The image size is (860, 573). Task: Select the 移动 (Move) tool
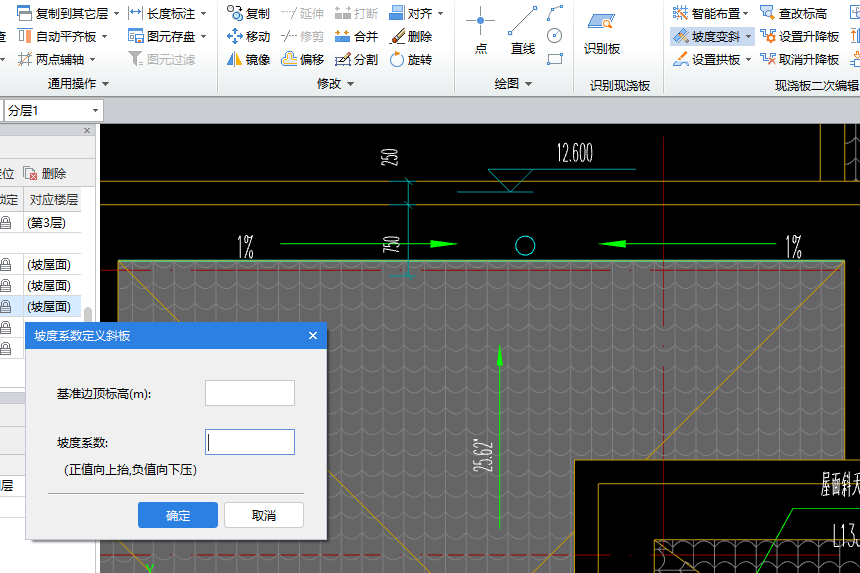pyautogui.click(x=248, y=37)
